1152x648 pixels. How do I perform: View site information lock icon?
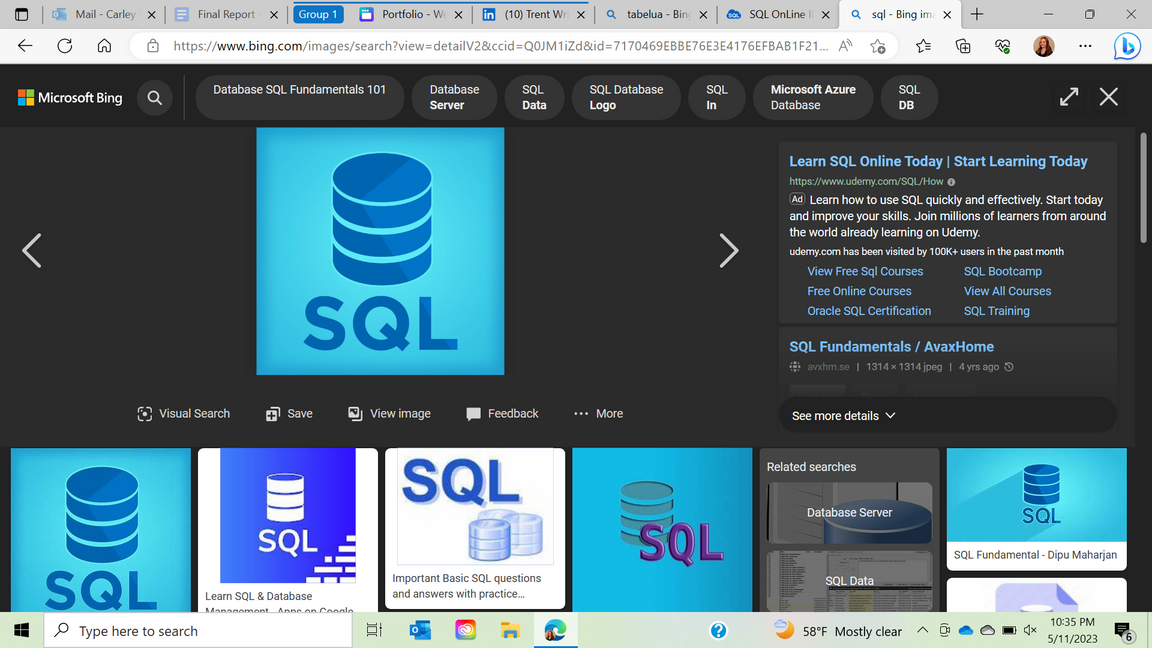tap(153, 46)
